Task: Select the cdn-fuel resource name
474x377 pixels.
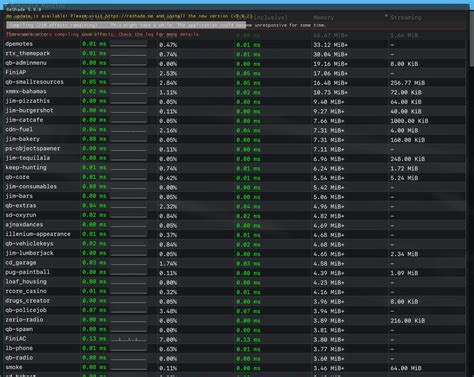Action: point(19,129)
